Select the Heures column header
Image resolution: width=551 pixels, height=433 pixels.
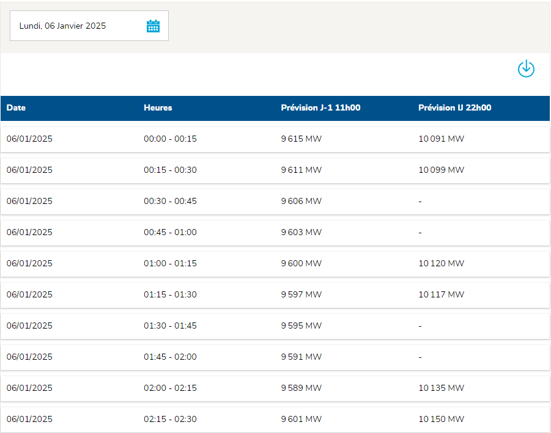coord(158,108)
